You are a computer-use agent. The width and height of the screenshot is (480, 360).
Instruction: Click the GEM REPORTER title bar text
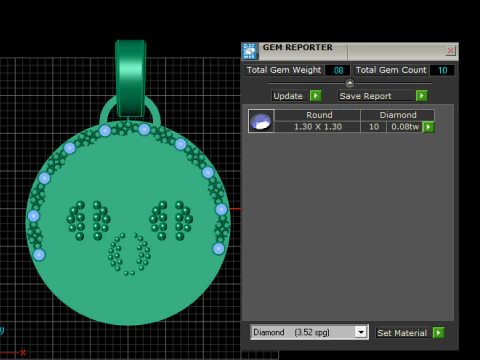pos(297,47)
